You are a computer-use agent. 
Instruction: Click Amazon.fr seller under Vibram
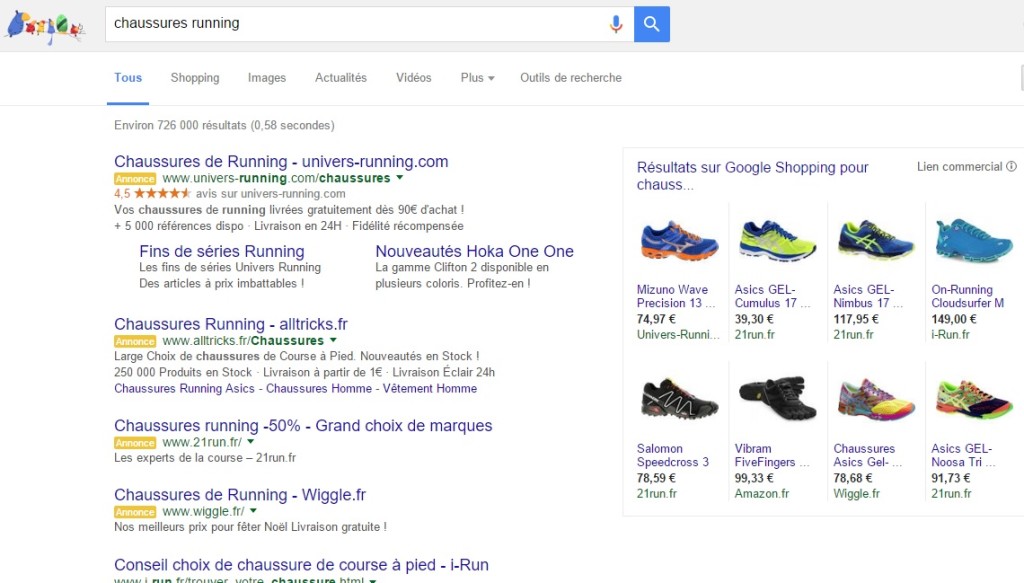[761, 494]
